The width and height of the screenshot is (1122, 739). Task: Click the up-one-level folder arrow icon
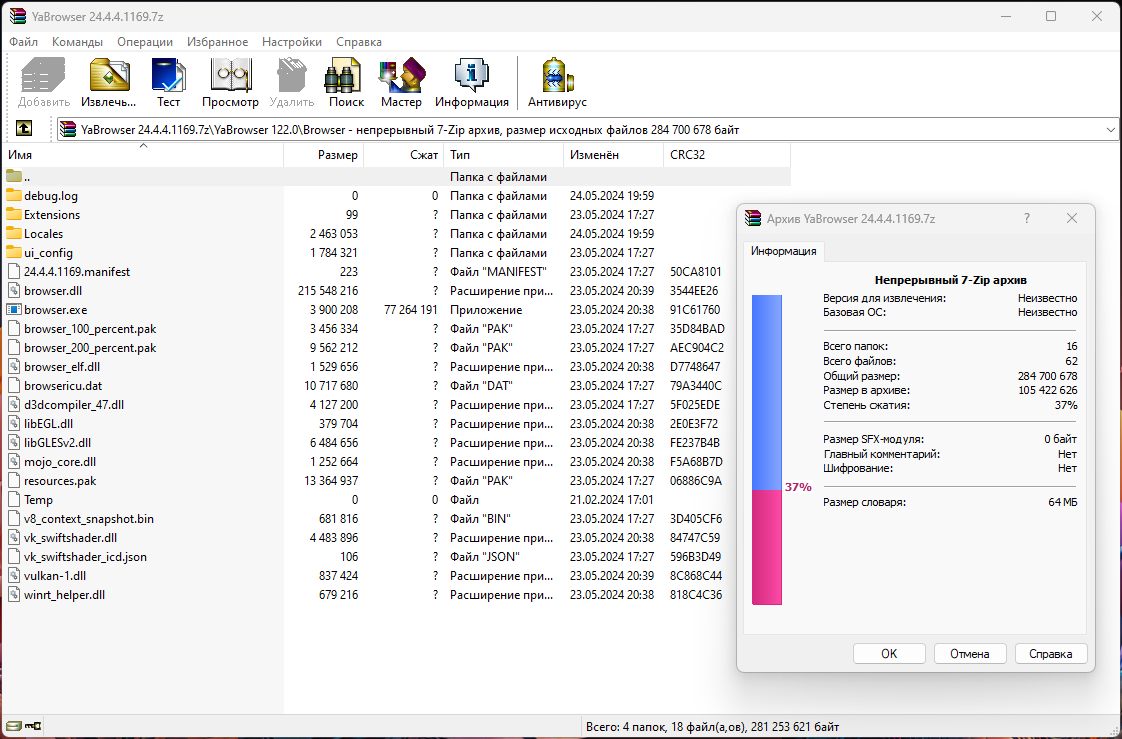[24, 129]
